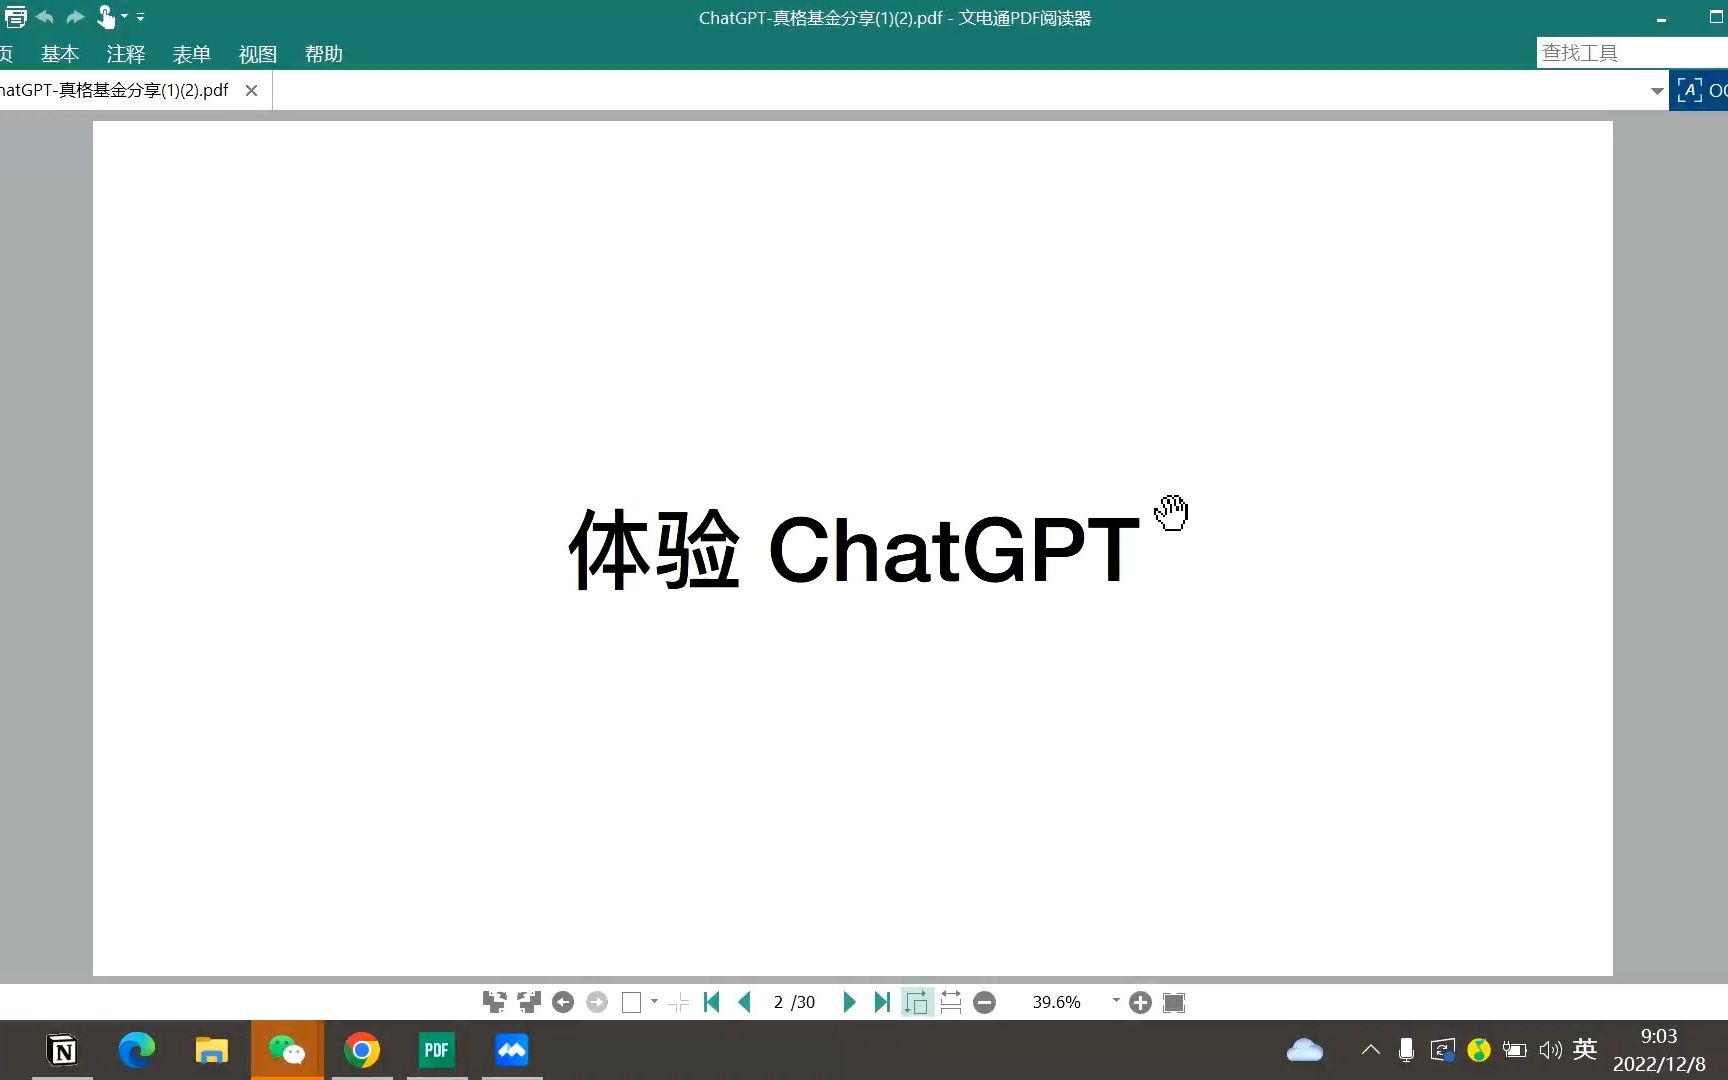Open the blue mountain app in taskbar
This screenshot has height=1080, width=1728.
click(x=512, y=1050)
